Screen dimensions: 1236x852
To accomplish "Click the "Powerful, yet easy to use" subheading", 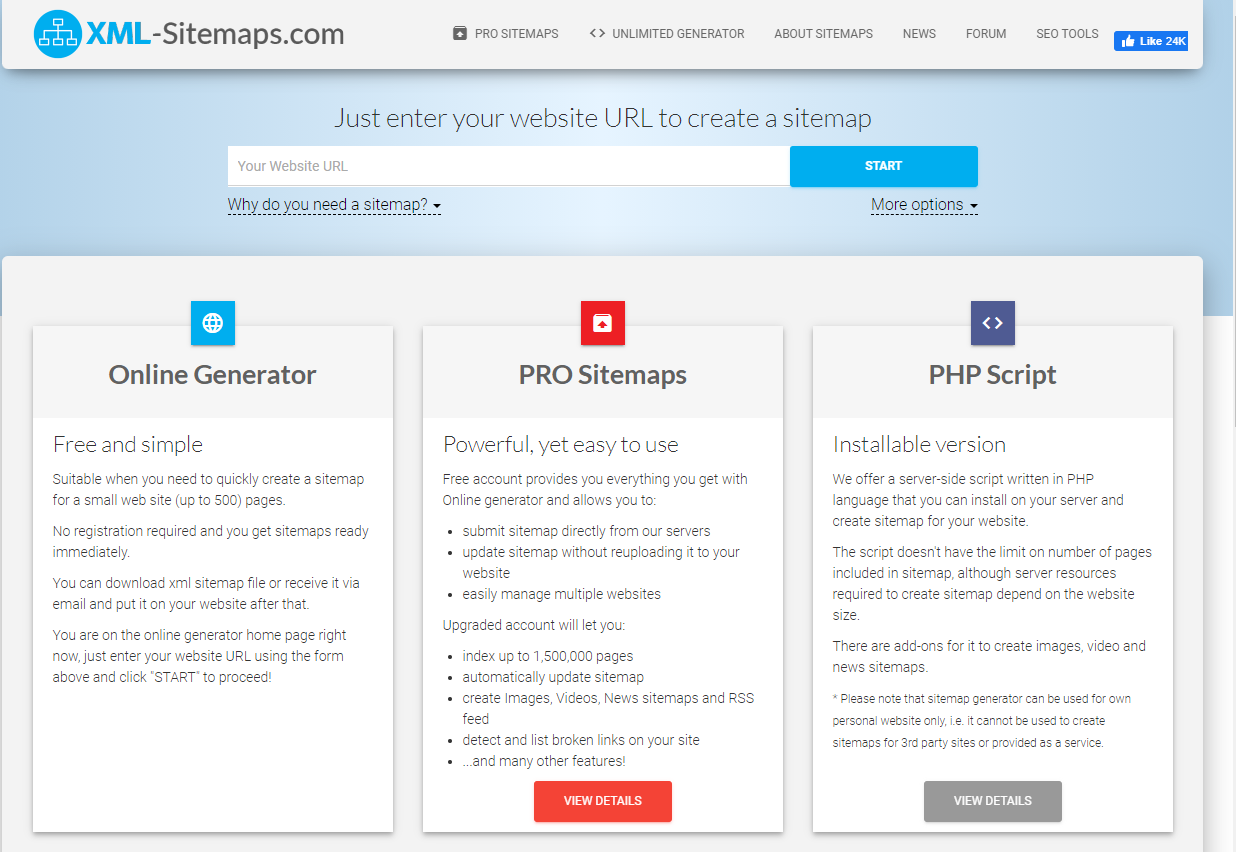I will 561,445.
